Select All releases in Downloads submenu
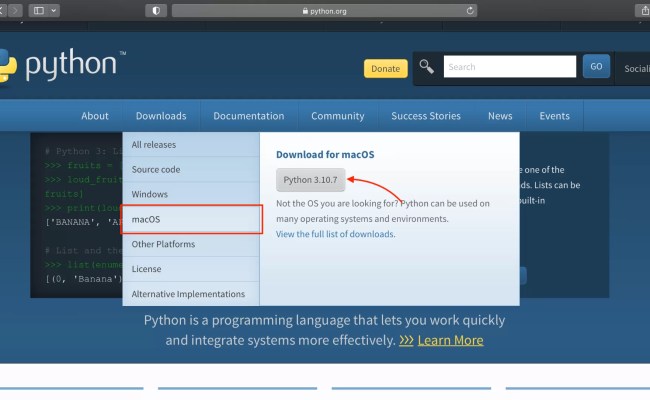Screen dimensions: 650x400 191,145
